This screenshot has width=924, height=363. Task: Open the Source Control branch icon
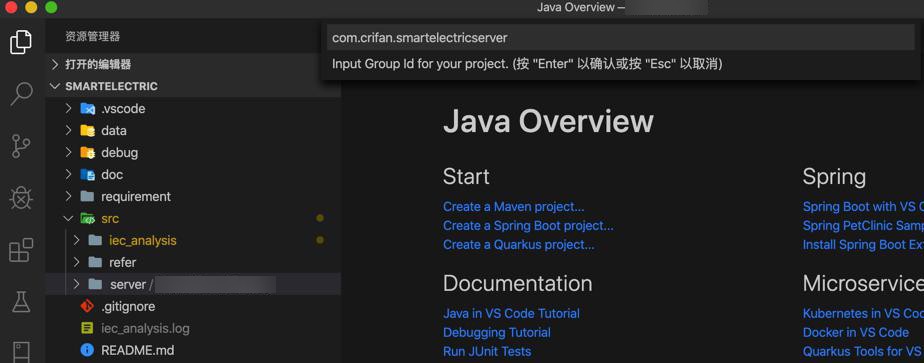pyautogui.click(x=21, y=146)
